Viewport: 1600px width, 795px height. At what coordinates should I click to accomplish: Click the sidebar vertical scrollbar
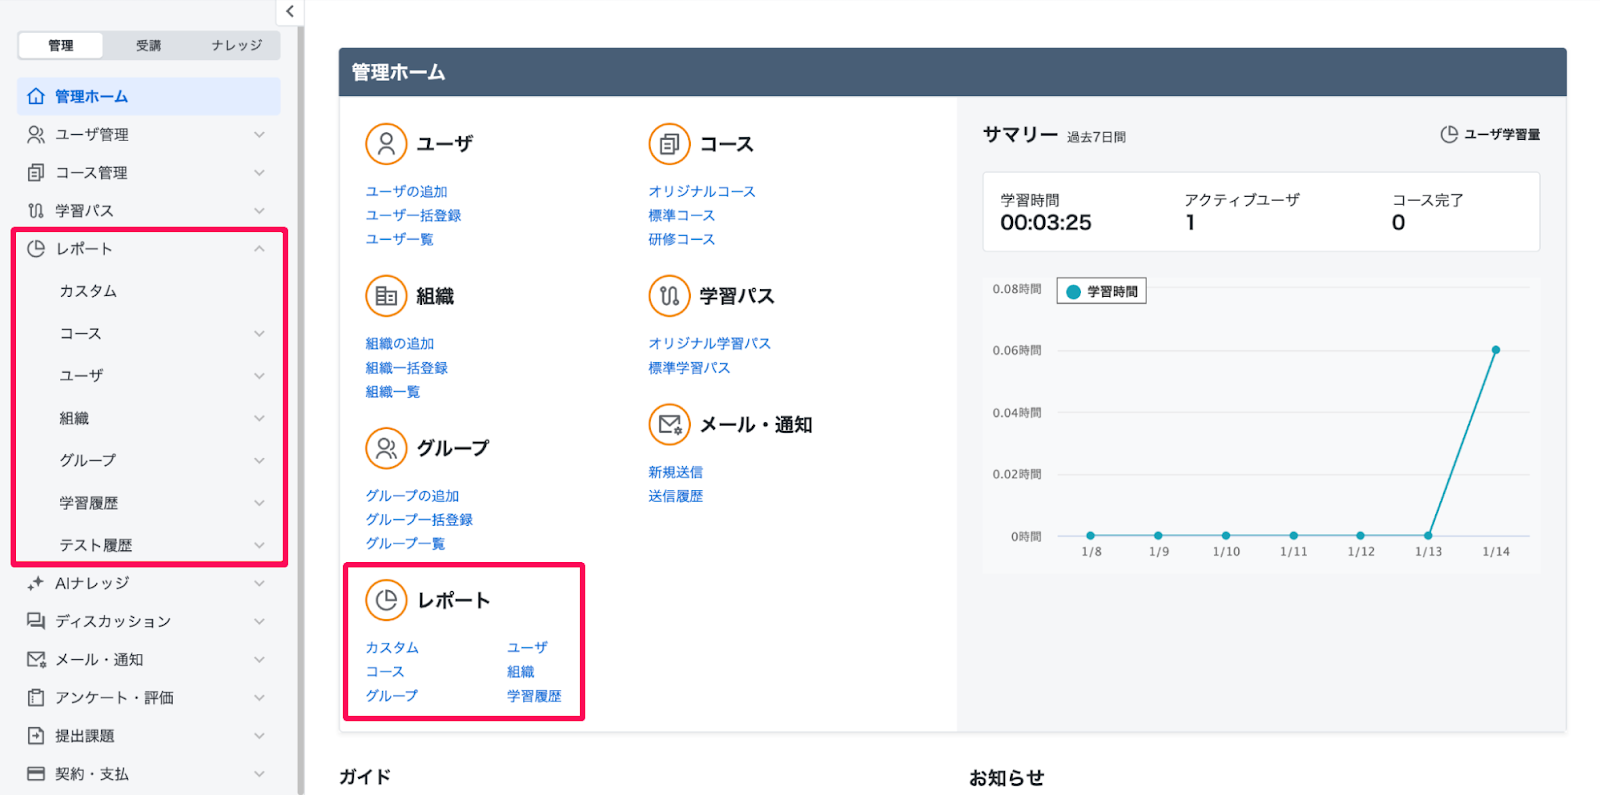coord(300,410)
